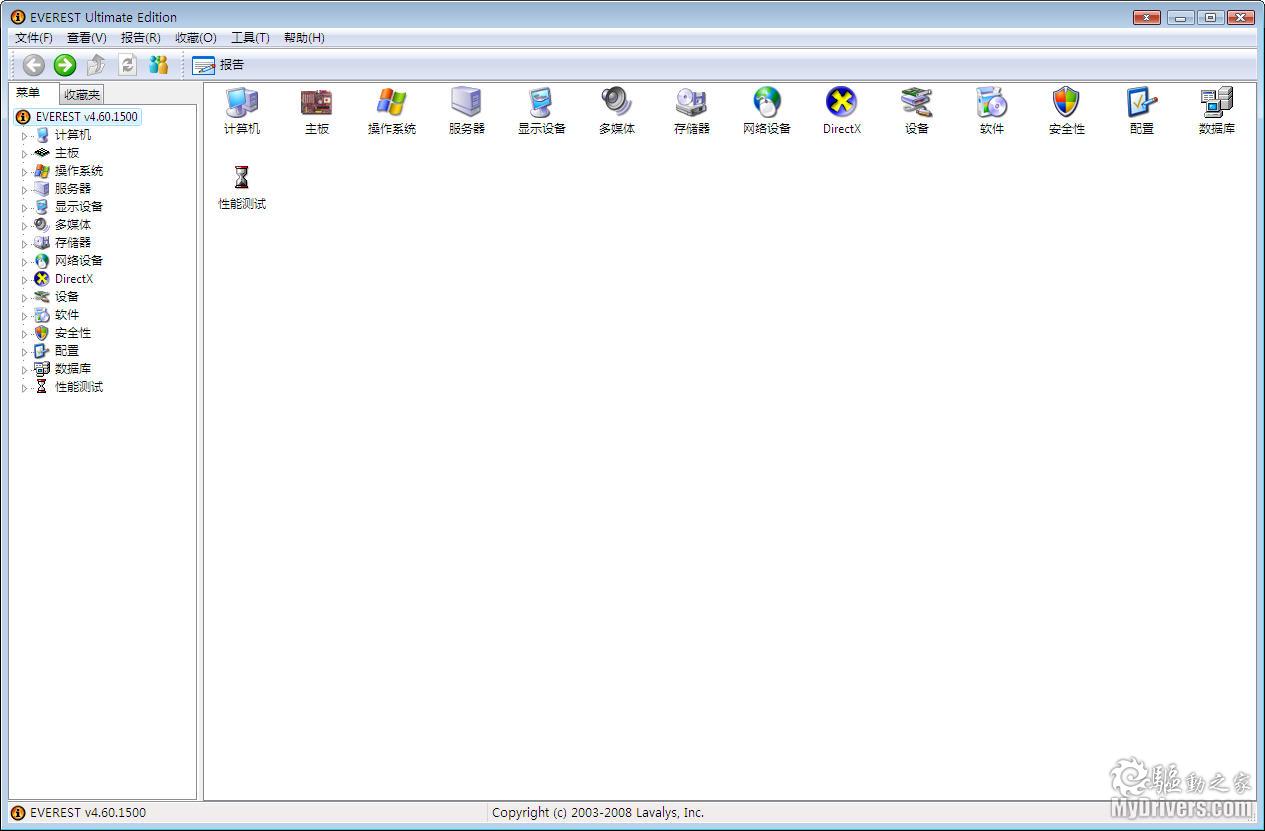Expand the 多媒体 tree node

(x=25, y=225)
